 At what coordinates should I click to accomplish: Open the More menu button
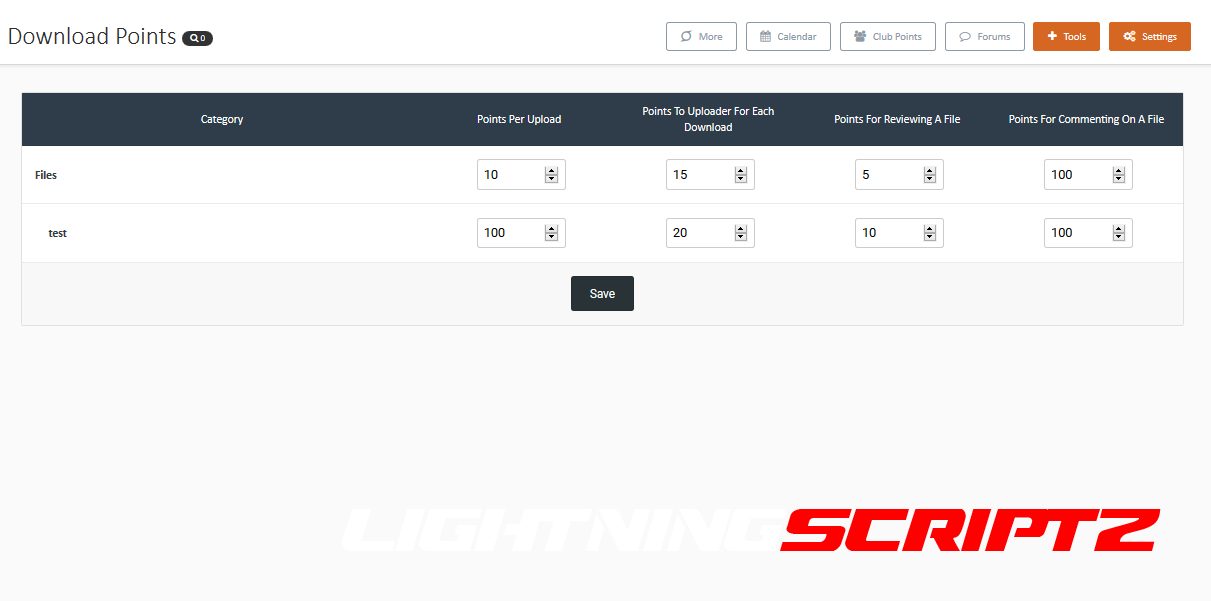tap(701, 36)
